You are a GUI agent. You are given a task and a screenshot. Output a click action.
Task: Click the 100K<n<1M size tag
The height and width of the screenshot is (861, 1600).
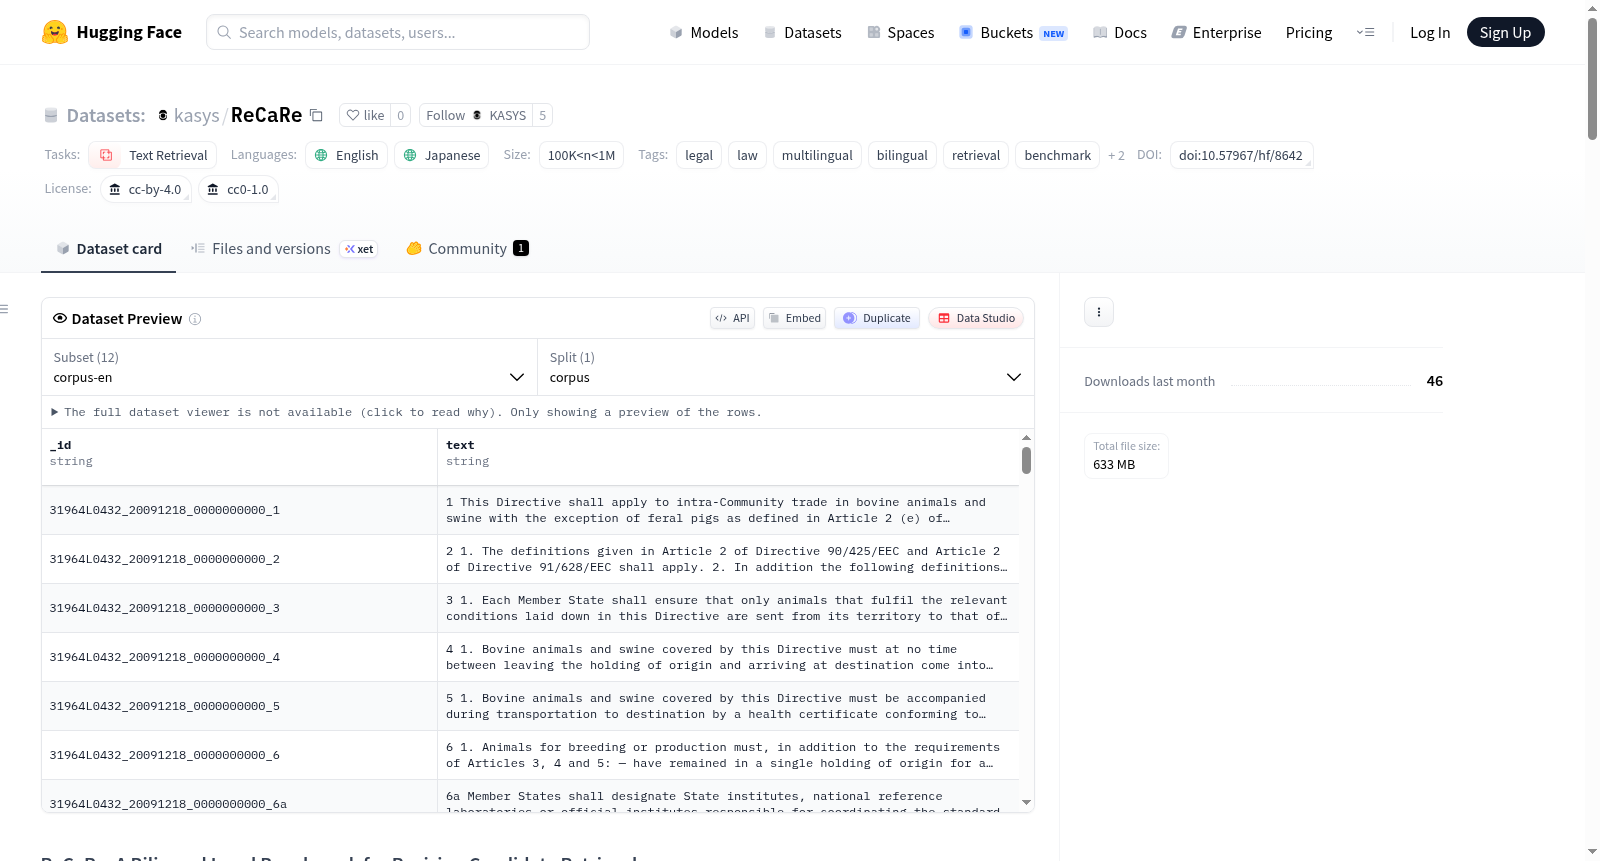581,155
